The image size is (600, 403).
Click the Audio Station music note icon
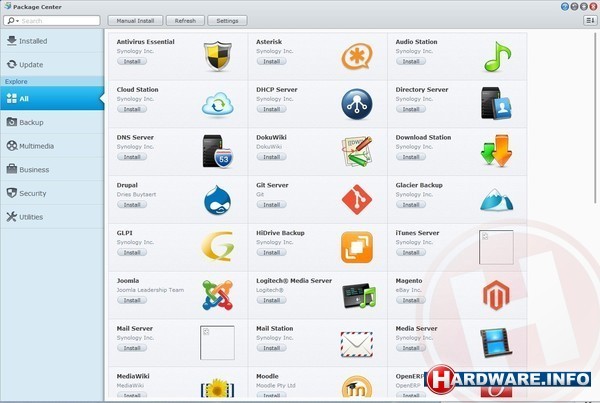[496, 56]
